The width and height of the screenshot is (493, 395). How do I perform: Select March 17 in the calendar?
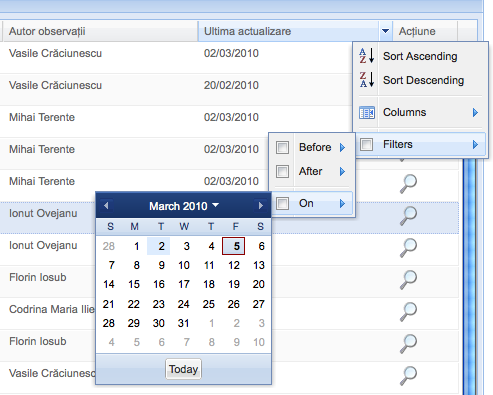(184, 284)
